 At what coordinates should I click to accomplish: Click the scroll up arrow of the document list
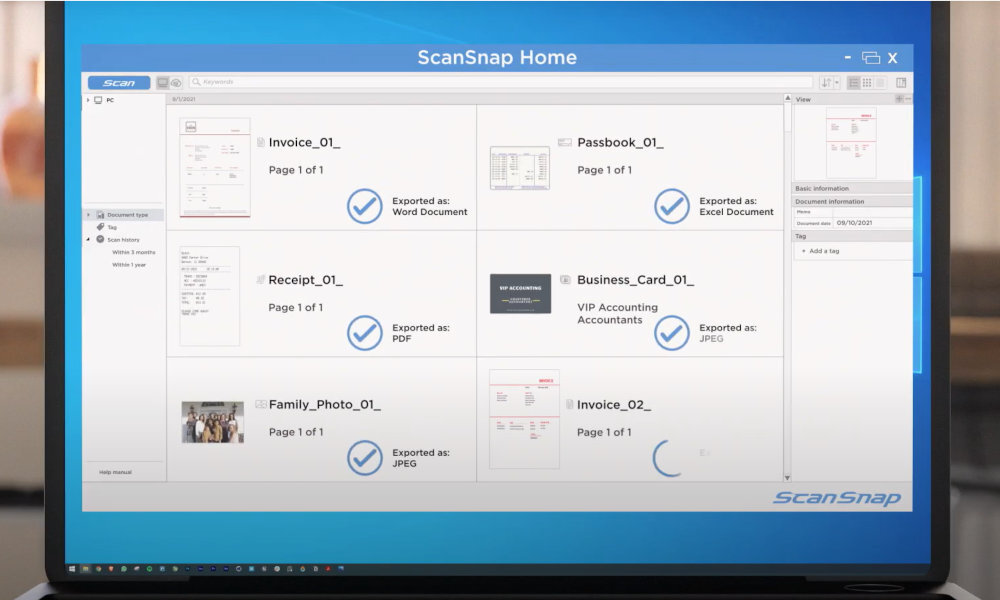point(788,98)
